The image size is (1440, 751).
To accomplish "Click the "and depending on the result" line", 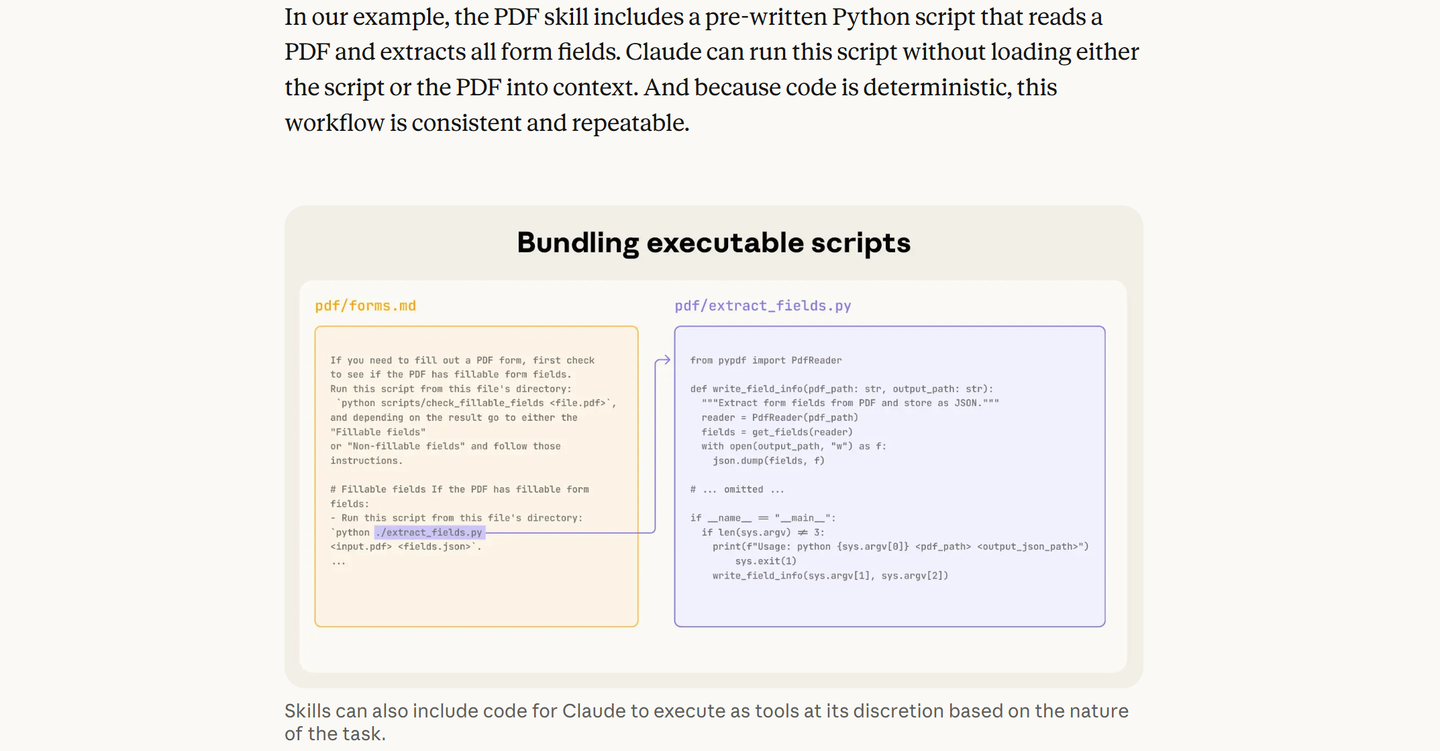I will click(x=454, y=418).
